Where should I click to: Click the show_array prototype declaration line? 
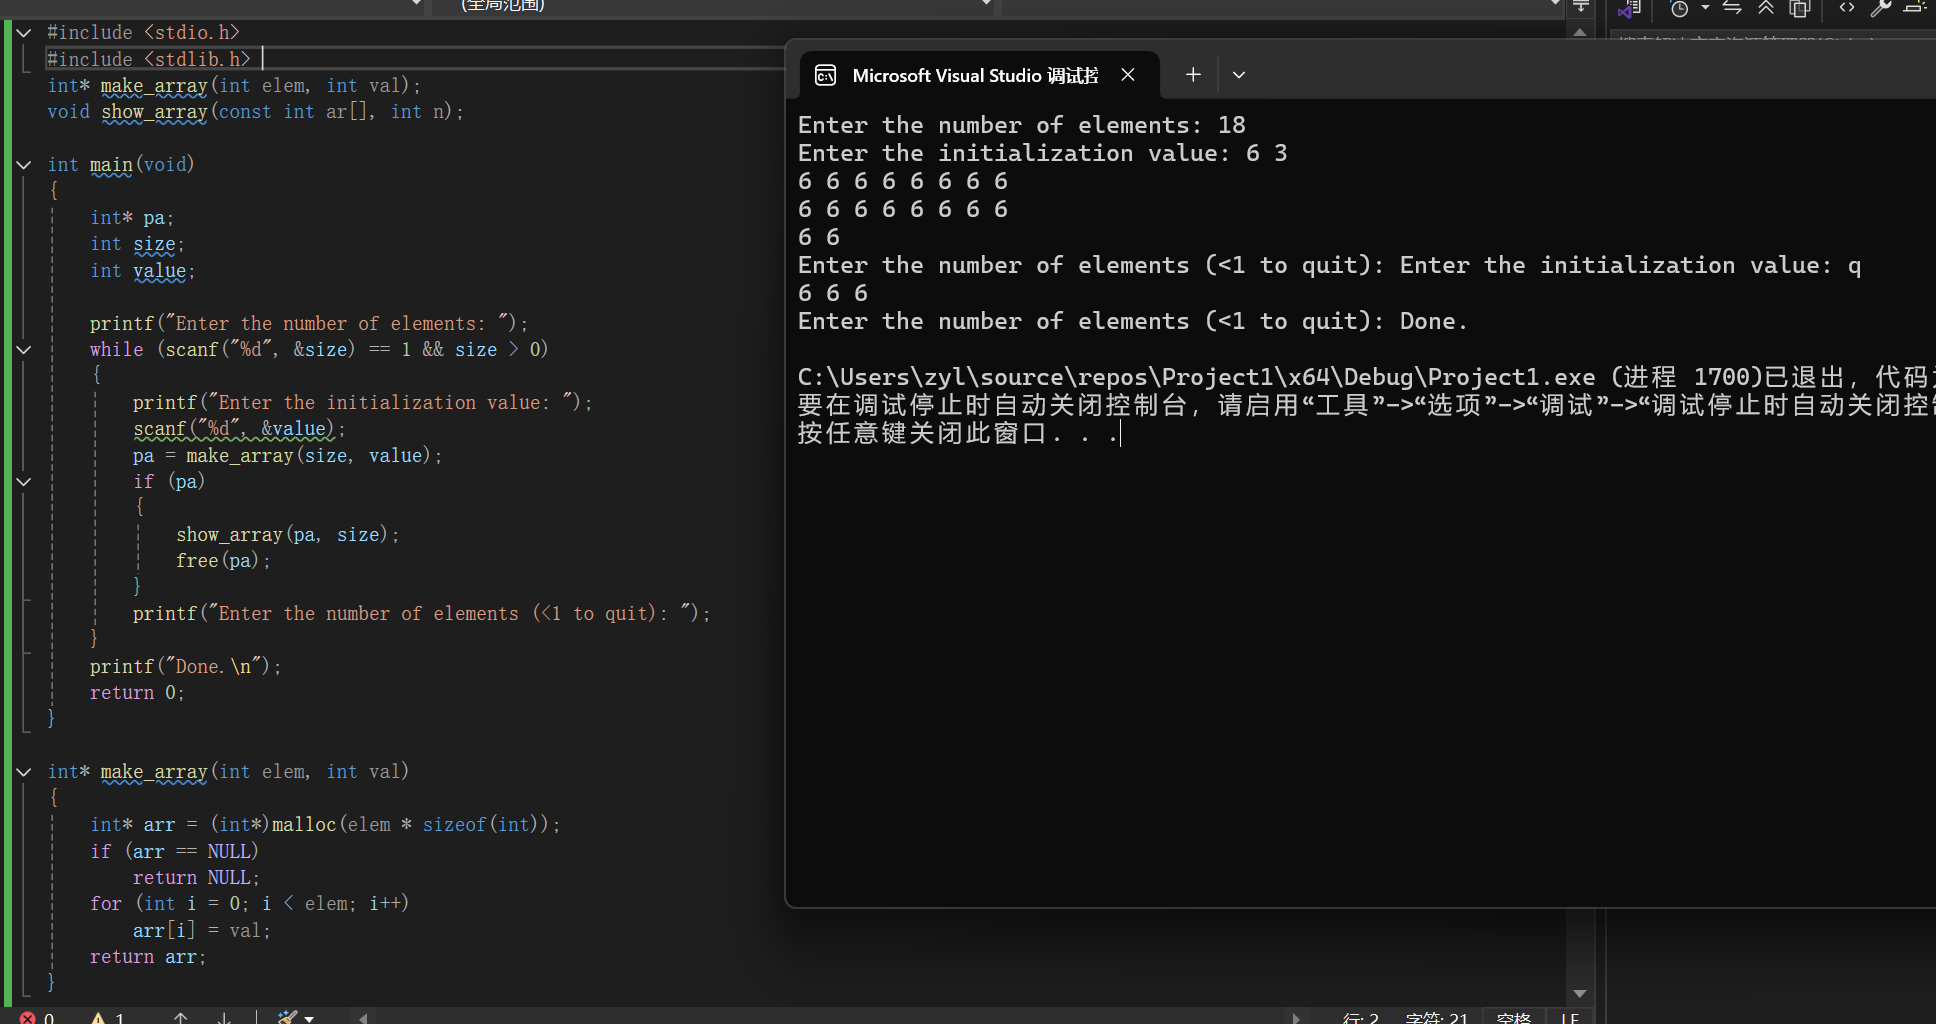click(x=256, y=112)
